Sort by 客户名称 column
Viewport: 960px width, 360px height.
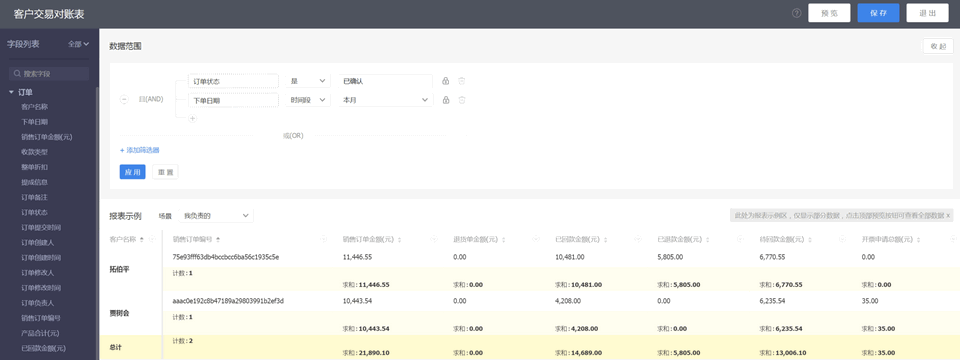[142, 239]
